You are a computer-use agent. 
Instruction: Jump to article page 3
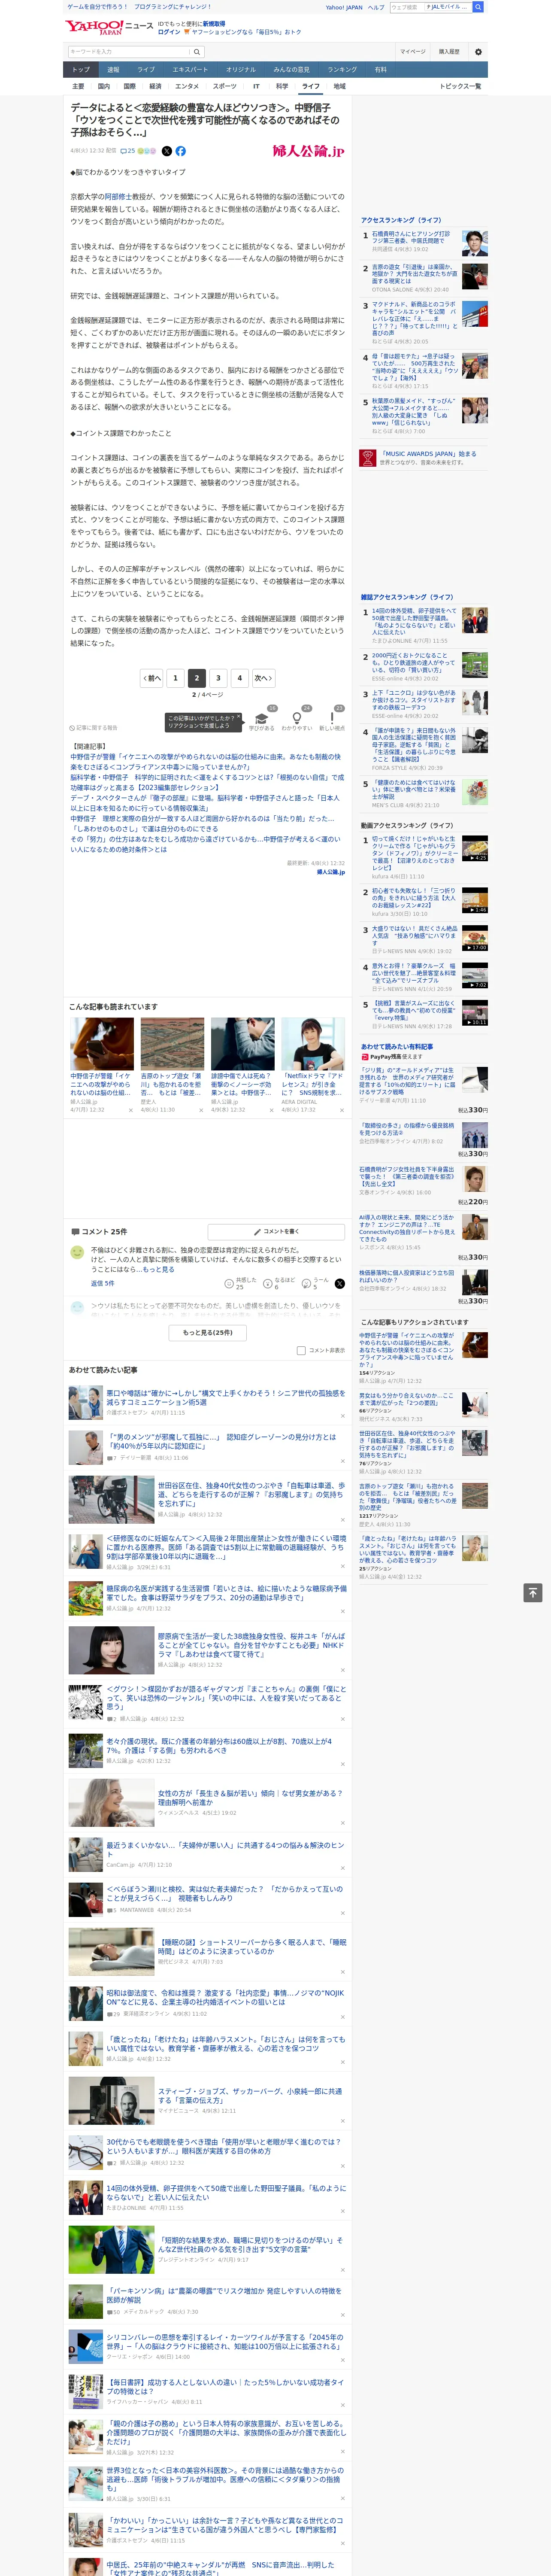point(218,677)
